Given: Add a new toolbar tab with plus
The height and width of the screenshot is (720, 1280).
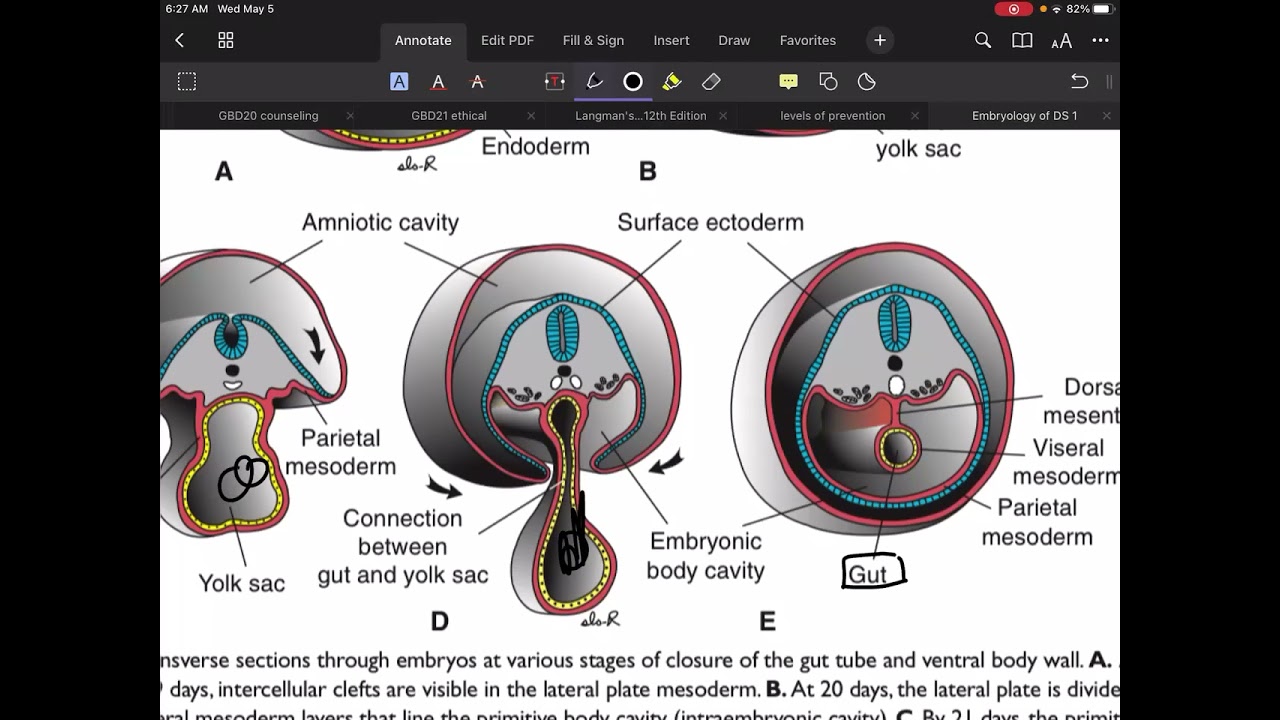Looking at the screenshot, I should (880, 40).
